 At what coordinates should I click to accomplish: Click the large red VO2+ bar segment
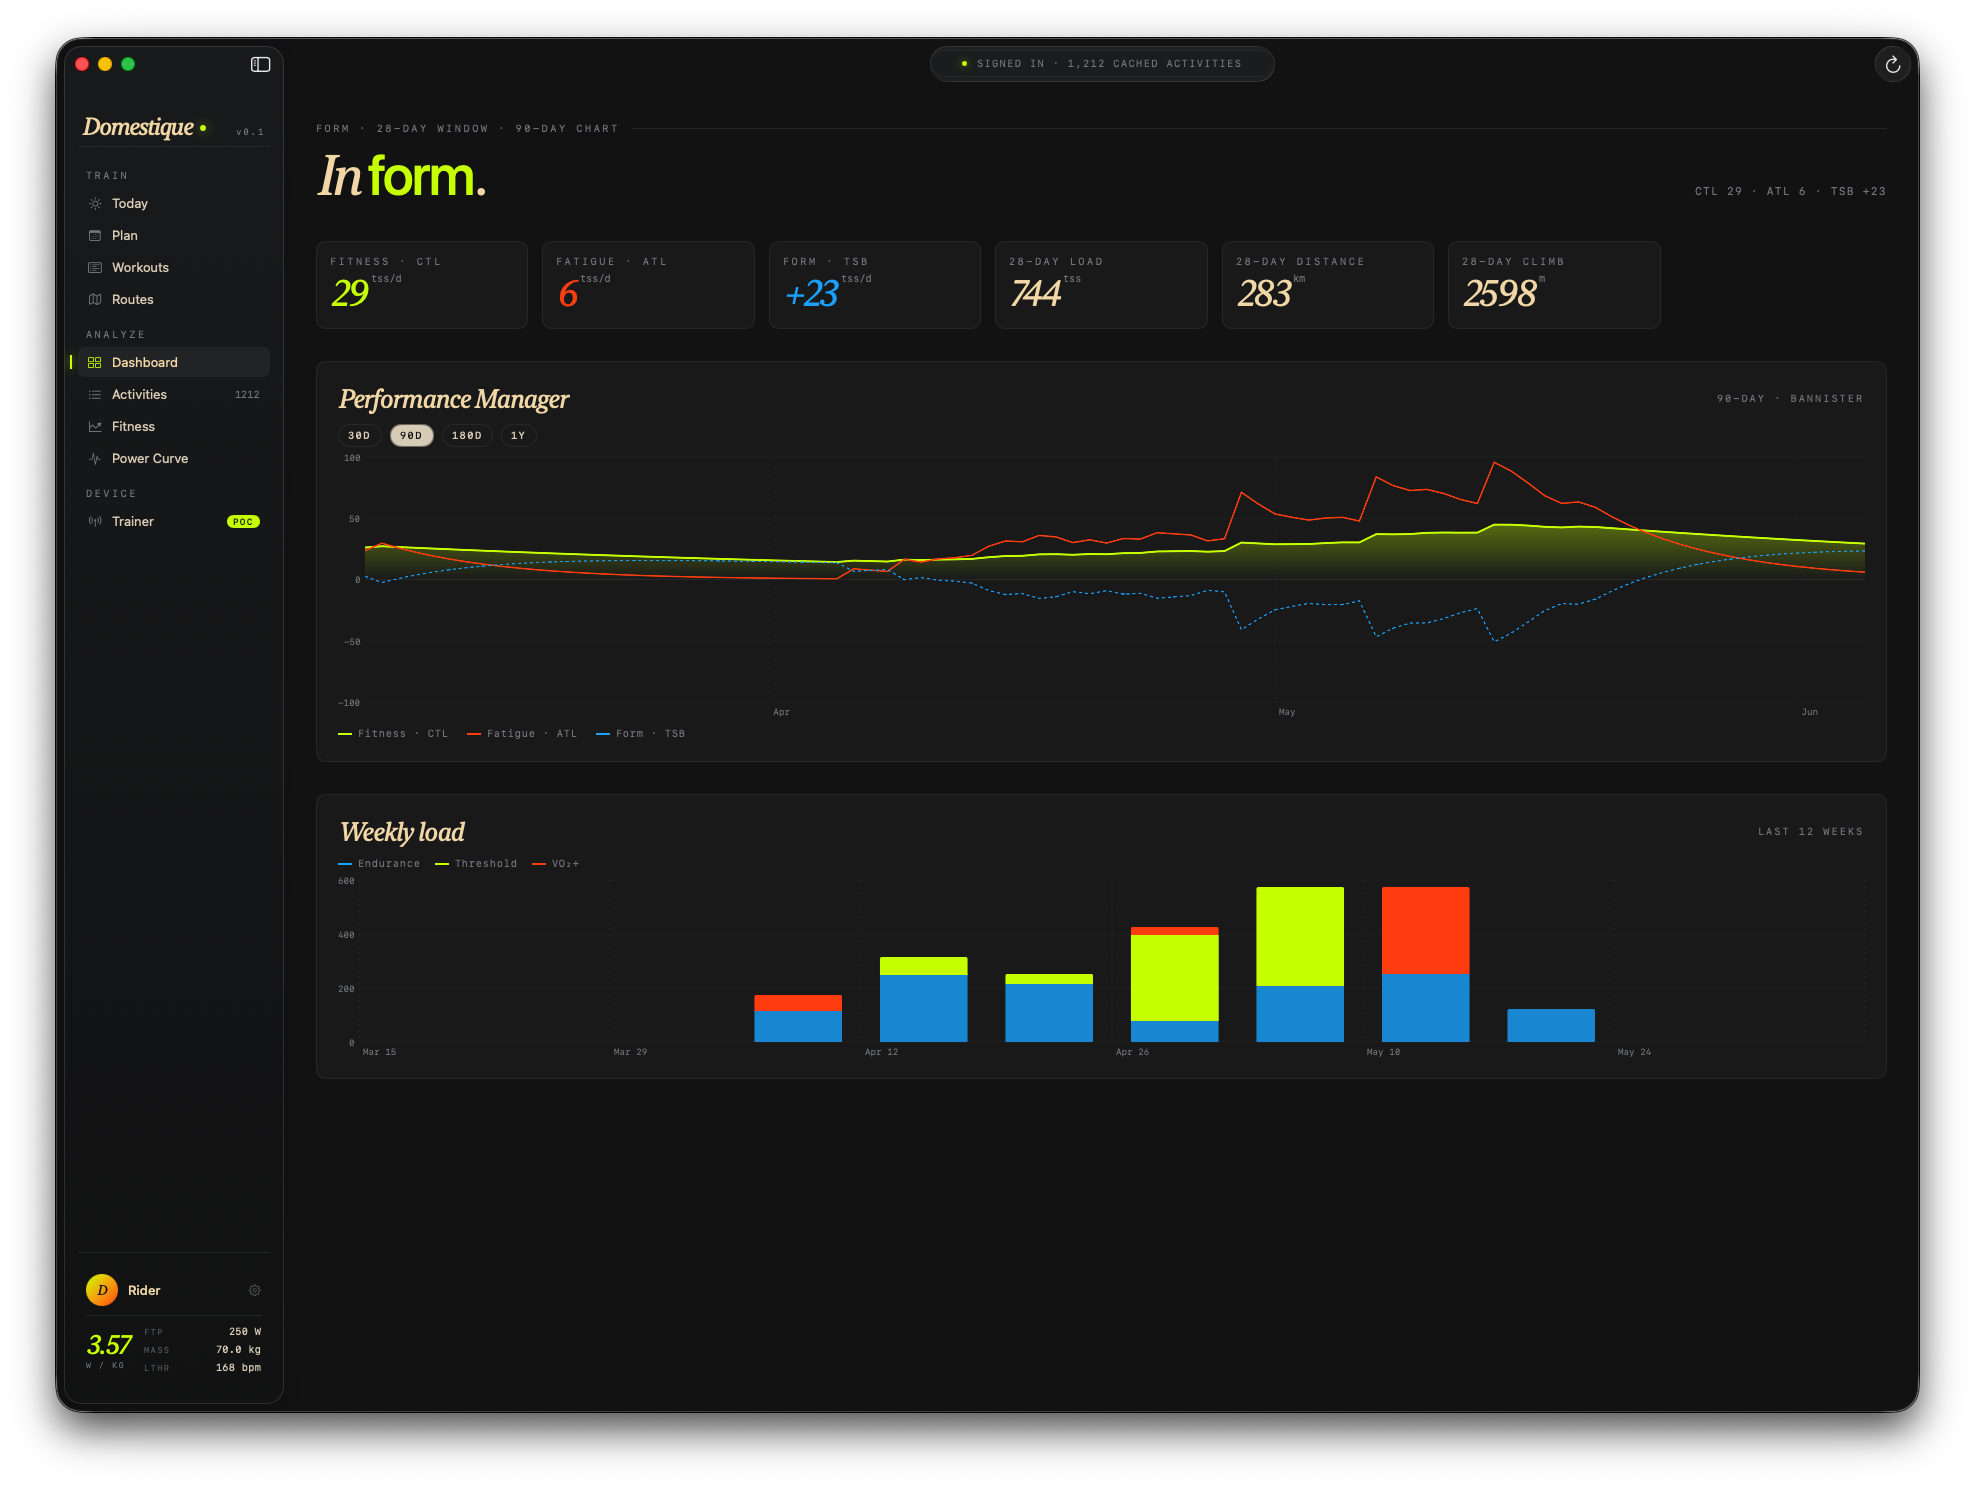[1425, 930]
